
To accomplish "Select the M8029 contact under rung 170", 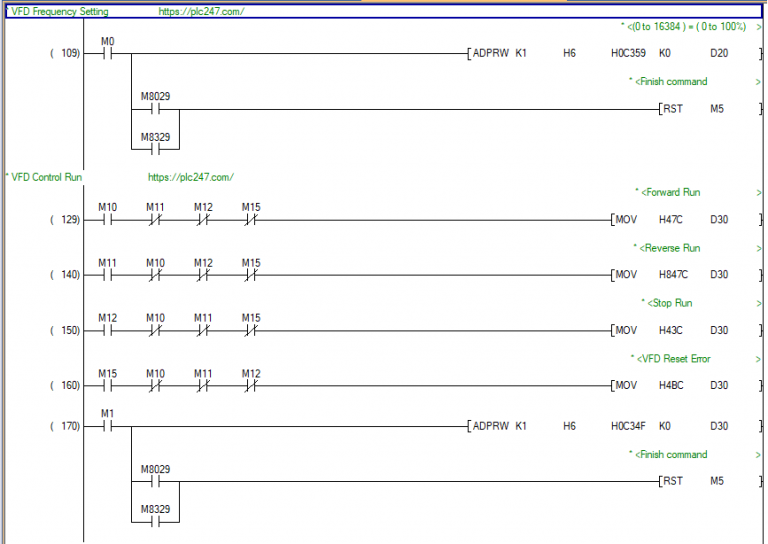I will pyautogui.click(x=155, y=482).
